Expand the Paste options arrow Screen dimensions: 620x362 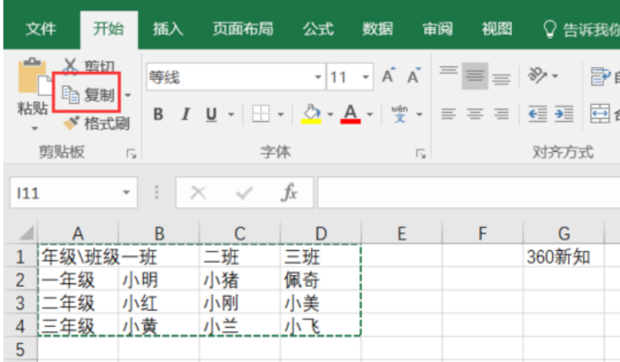pyautogui.click(x=35, y=128)
